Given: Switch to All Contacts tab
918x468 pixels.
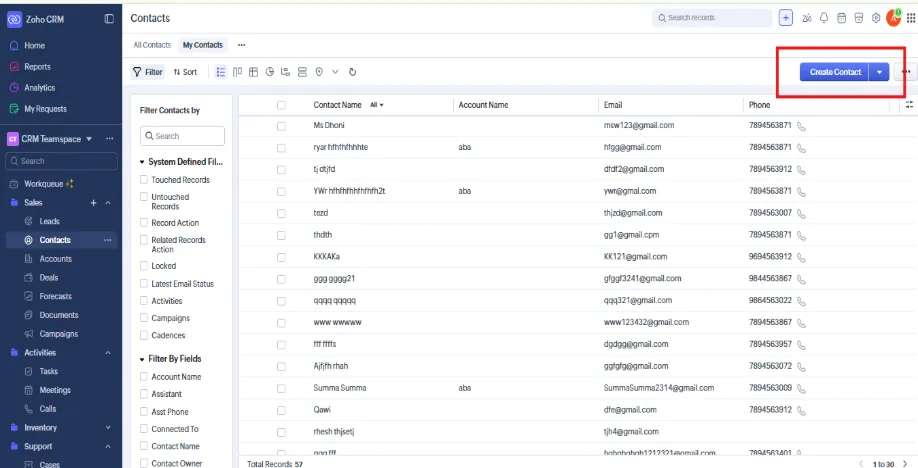Looking at the screenshot, I should 152,45.
